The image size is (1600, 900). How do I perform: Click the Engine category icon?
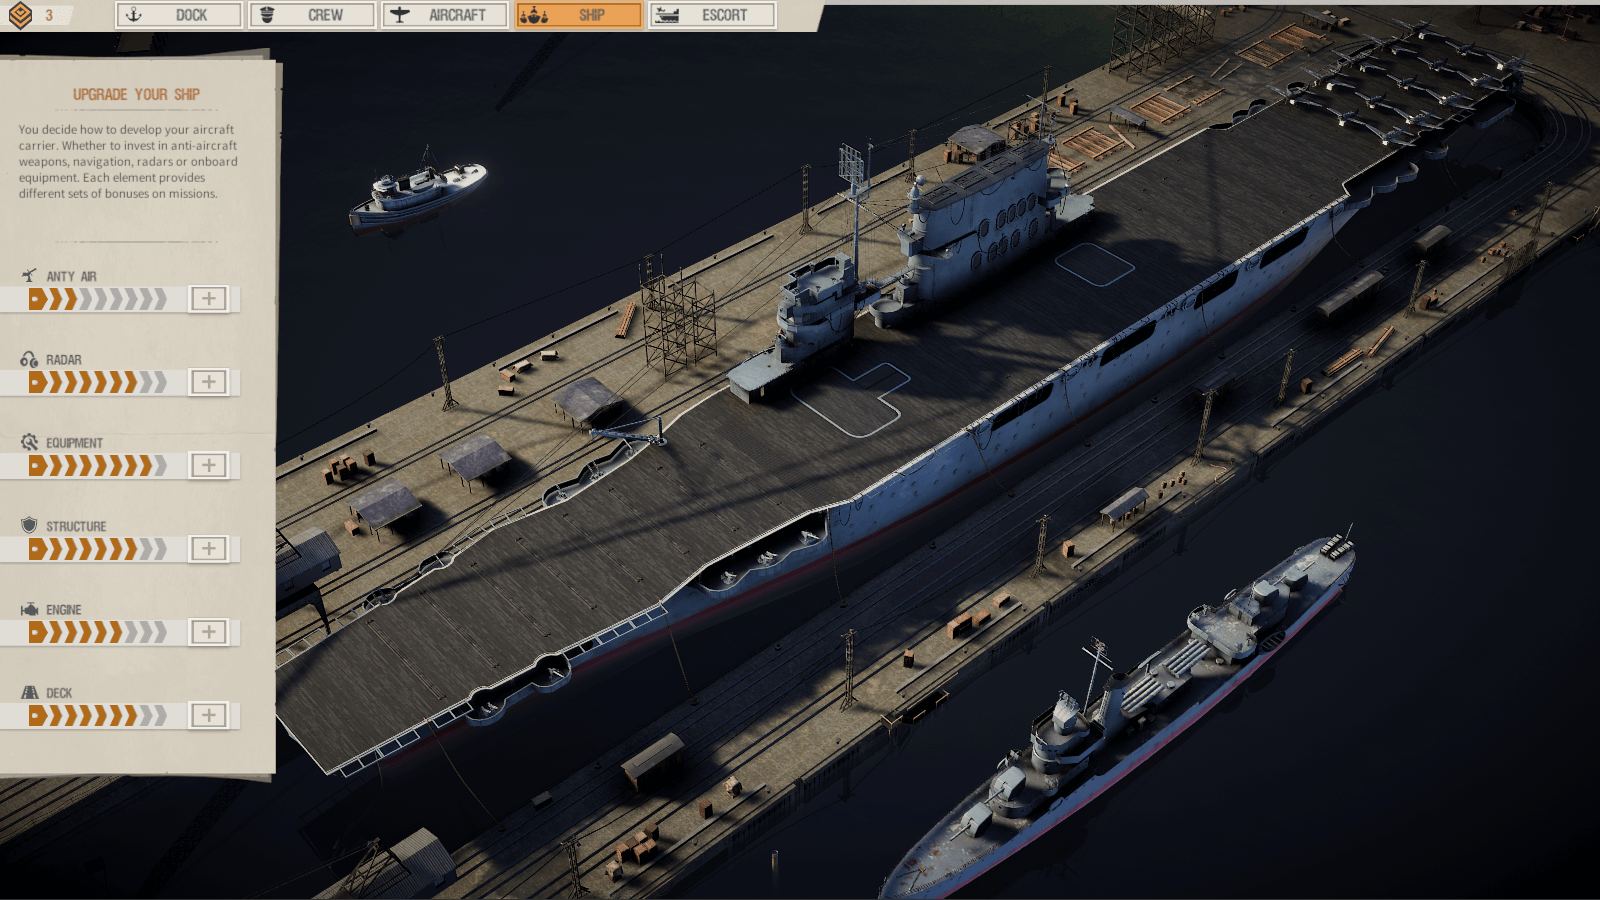(29, 609)
